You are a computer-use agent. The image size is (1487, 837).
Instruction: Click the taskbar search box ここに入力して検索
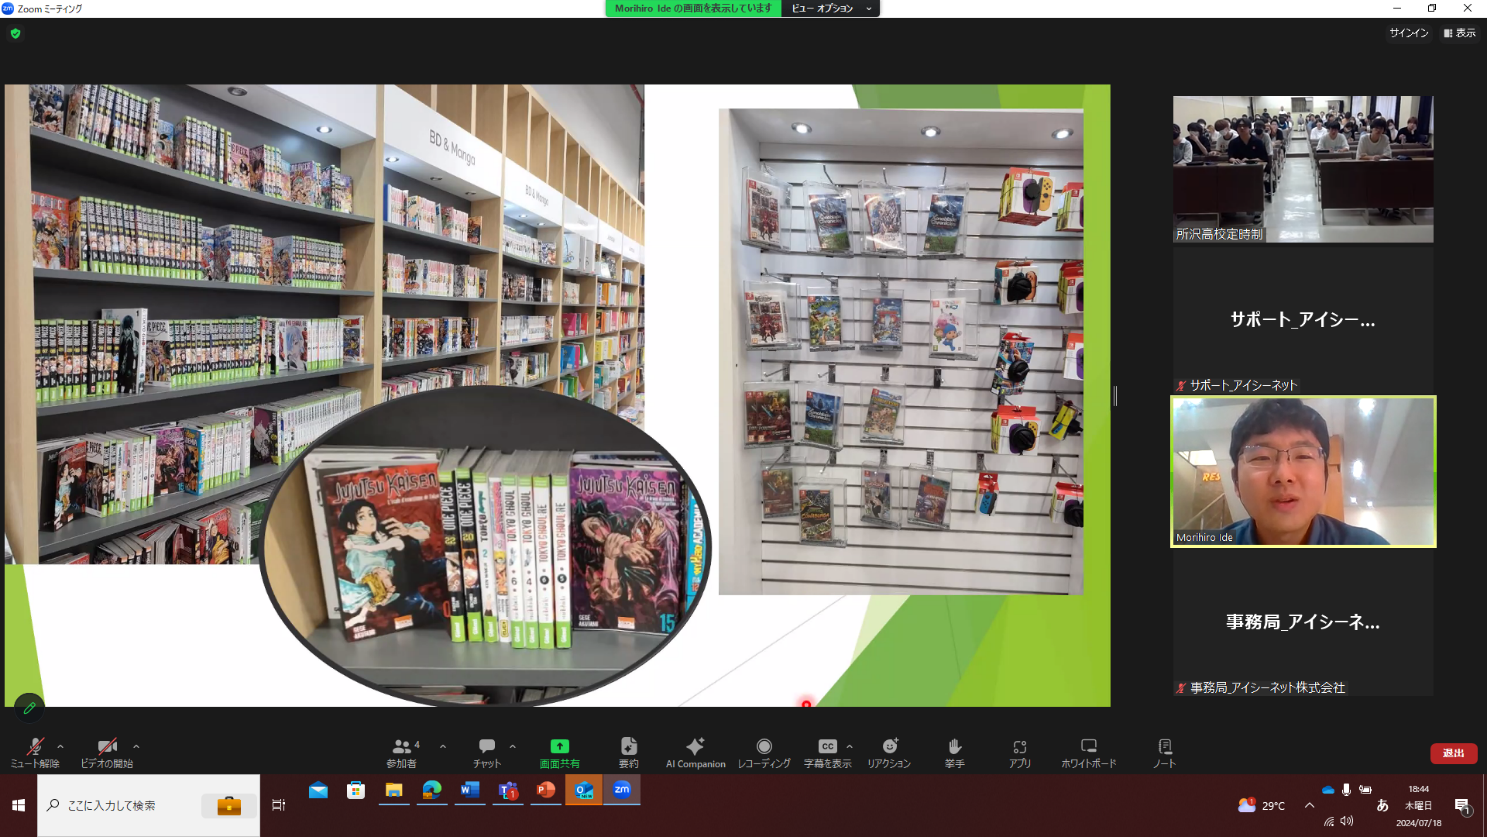pyautogui.click(x=149, y=805)
